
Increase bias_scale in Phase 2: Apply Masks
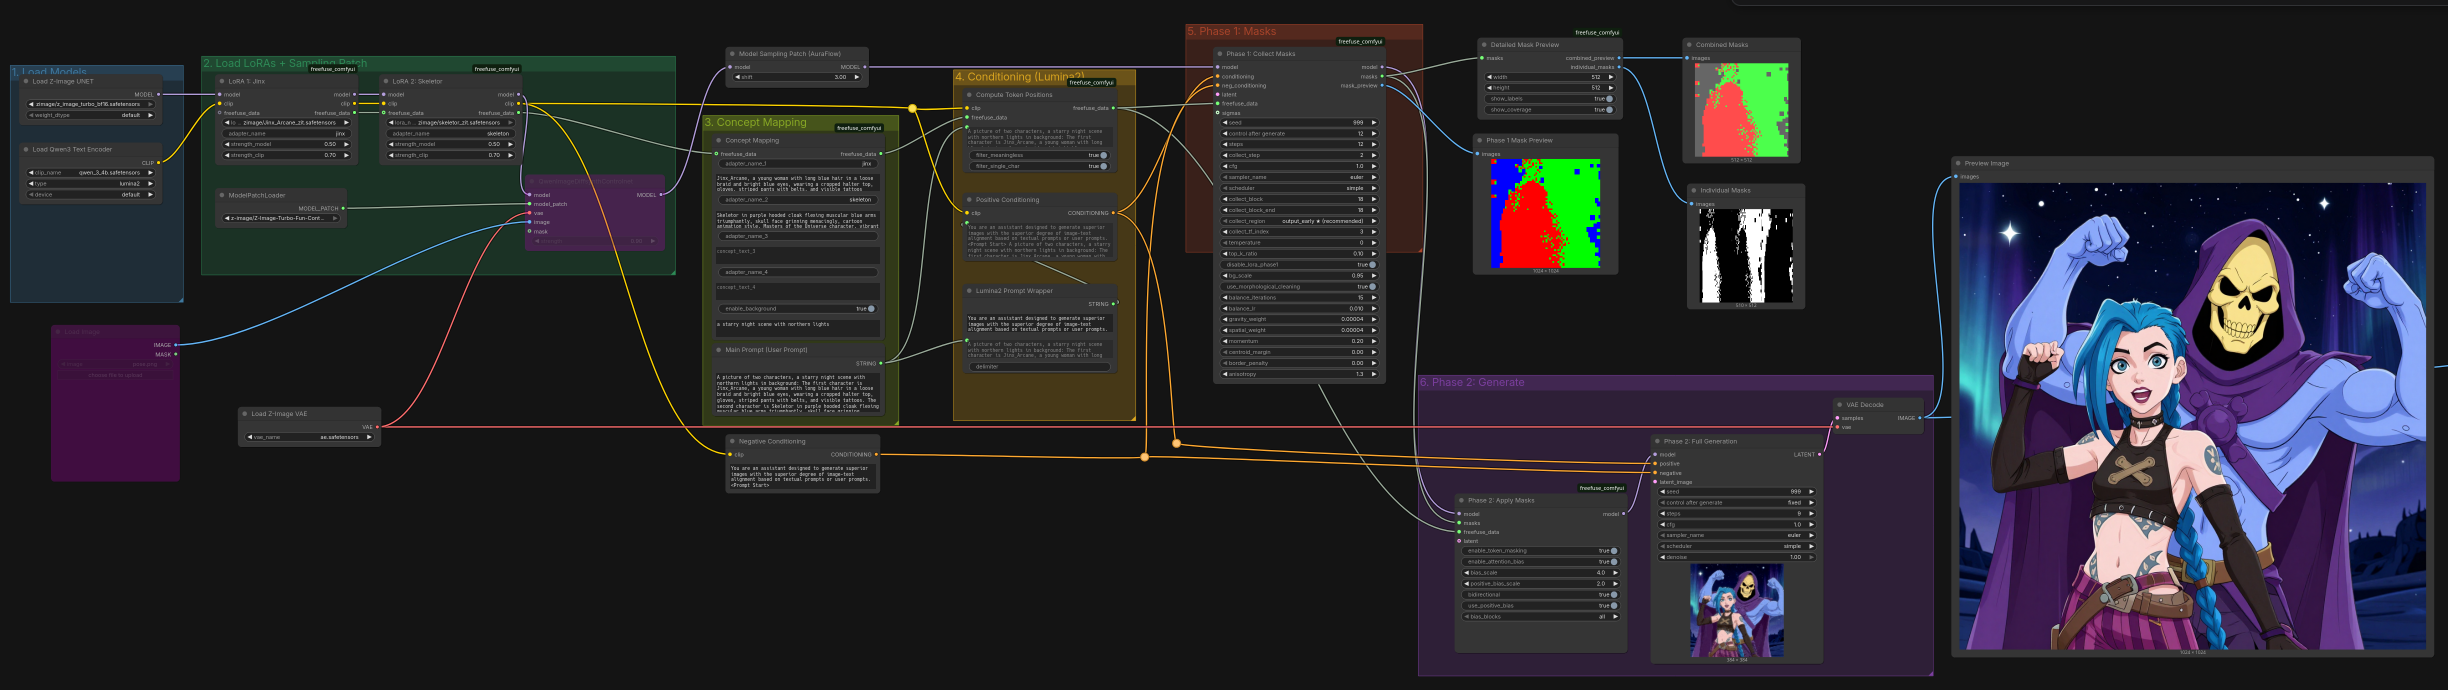[1616, 573]
